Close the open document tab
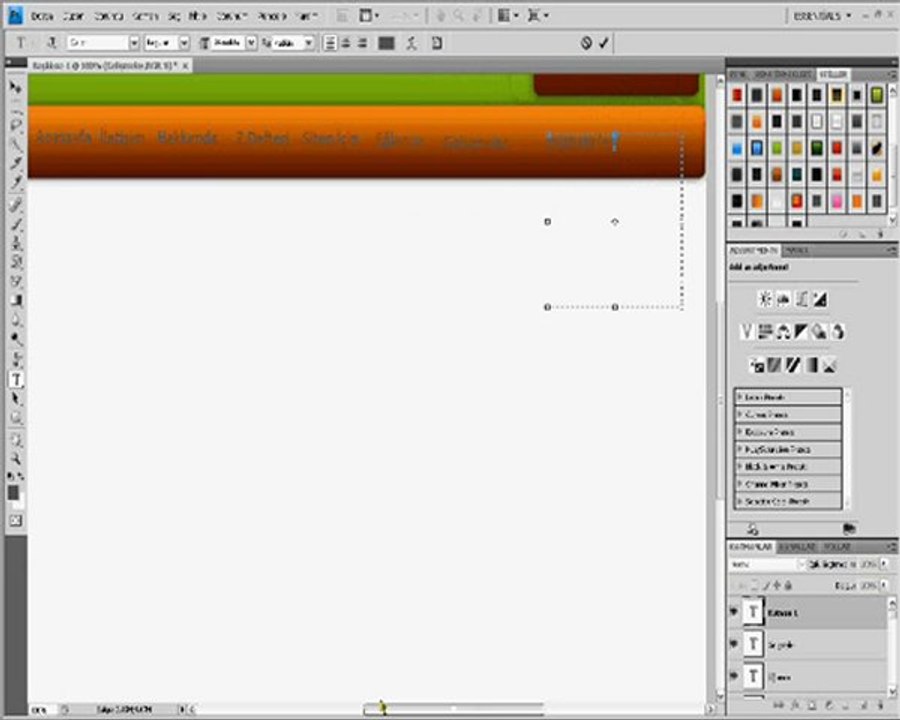900x720 pixels. [x=185, y=66]
